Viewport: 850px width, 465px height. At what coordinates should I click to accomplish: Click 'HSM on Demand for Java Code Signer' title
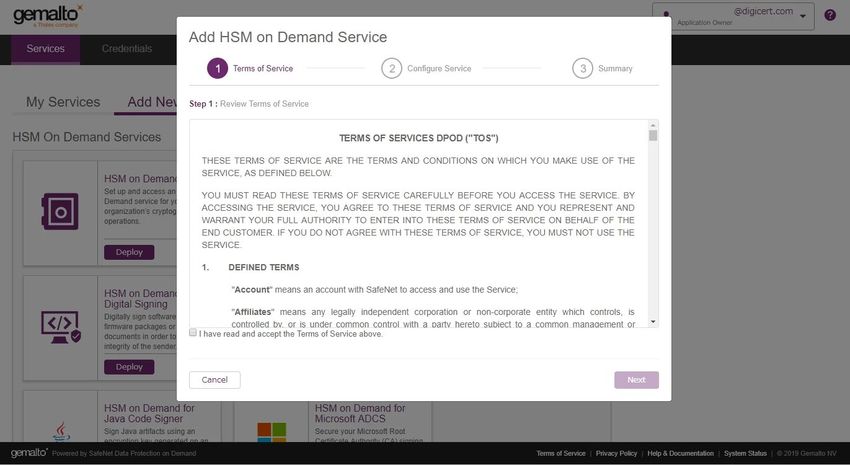tap(149, 414)
